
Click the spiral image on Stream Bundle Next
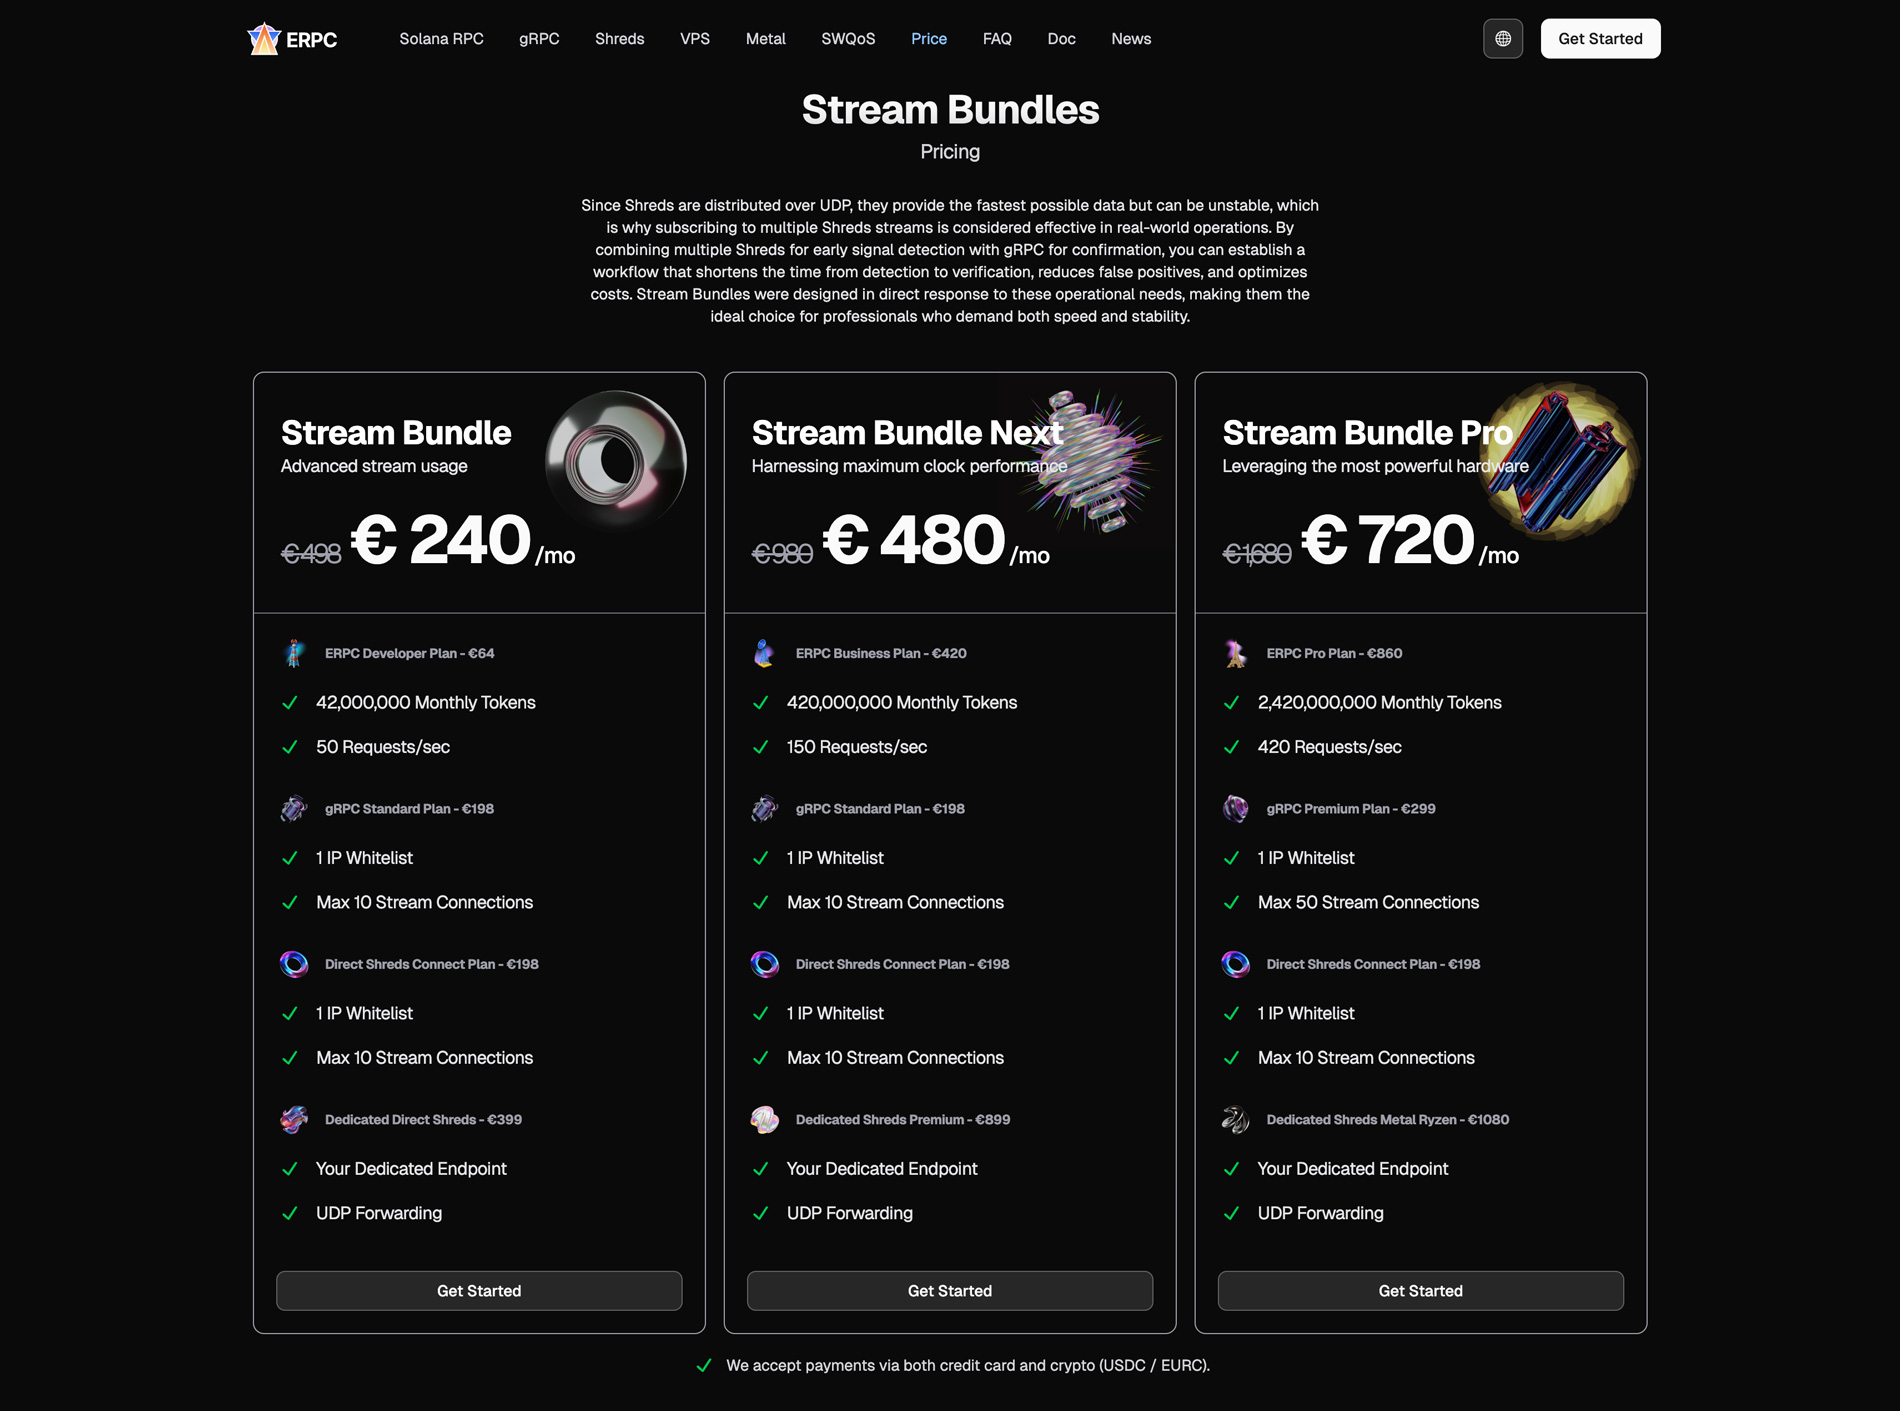click(1086, 460)
